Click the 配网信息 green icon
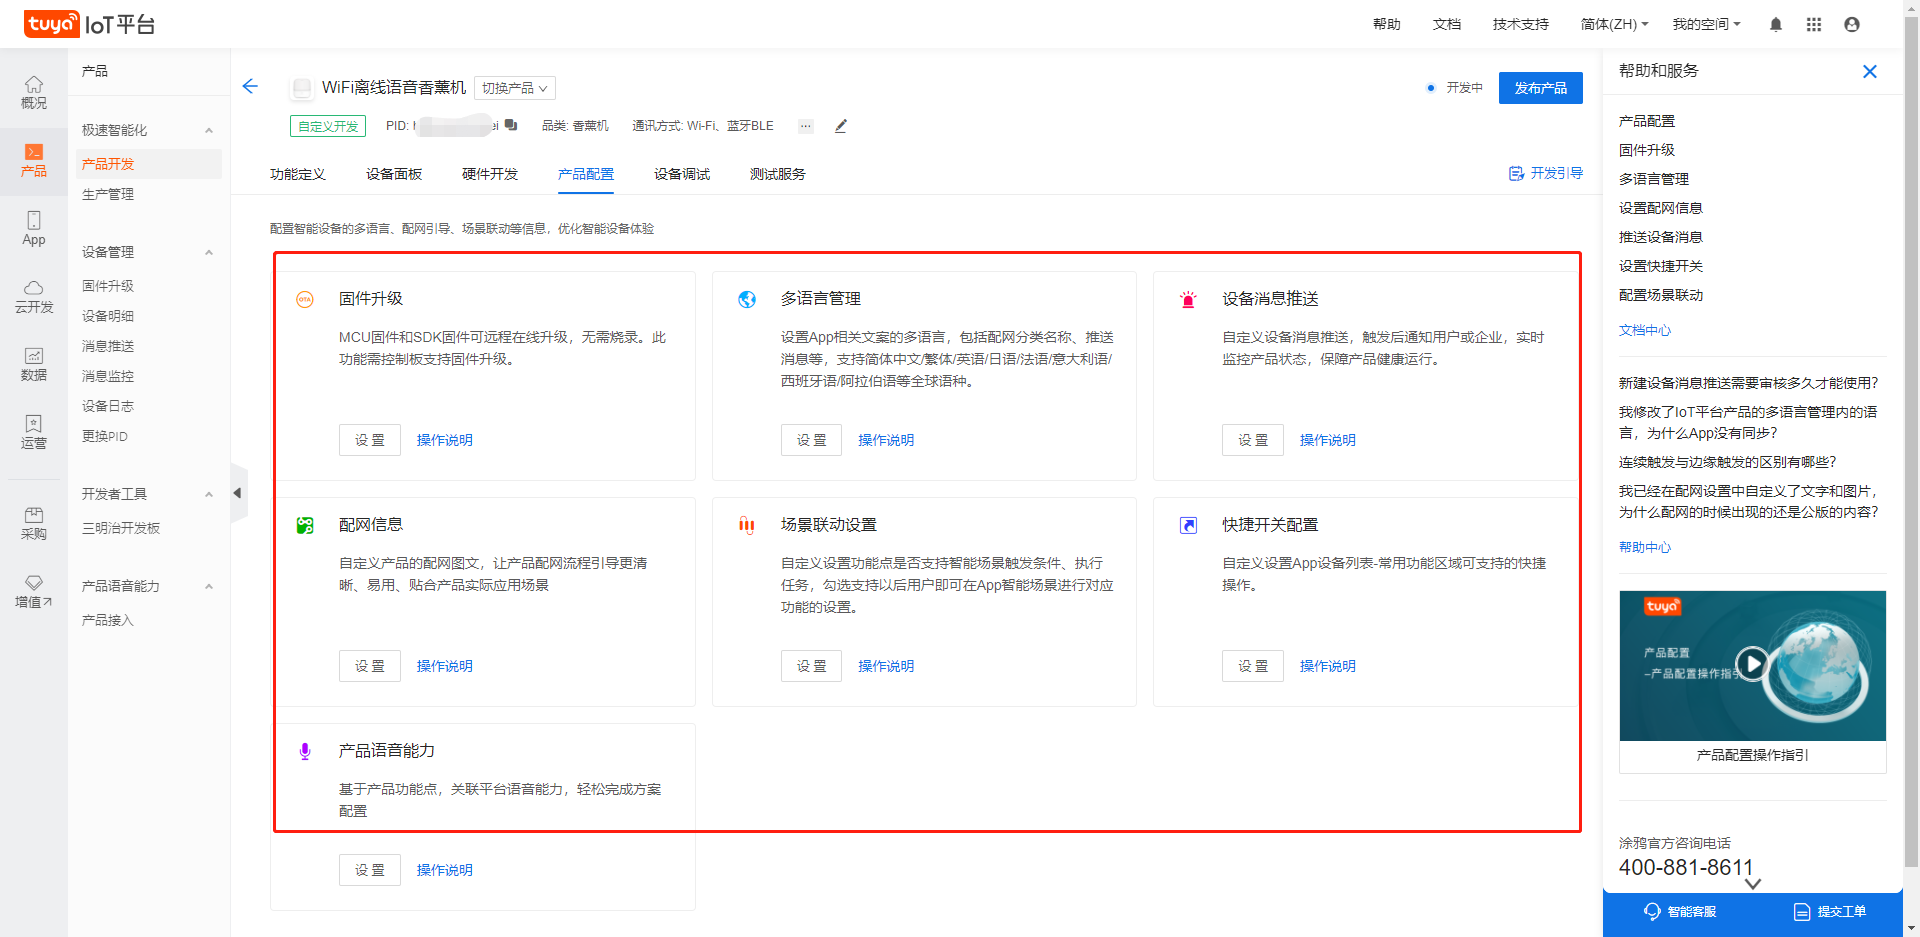Image resolution: width=1920 pixels, height=937 pixels. [305, 525]
